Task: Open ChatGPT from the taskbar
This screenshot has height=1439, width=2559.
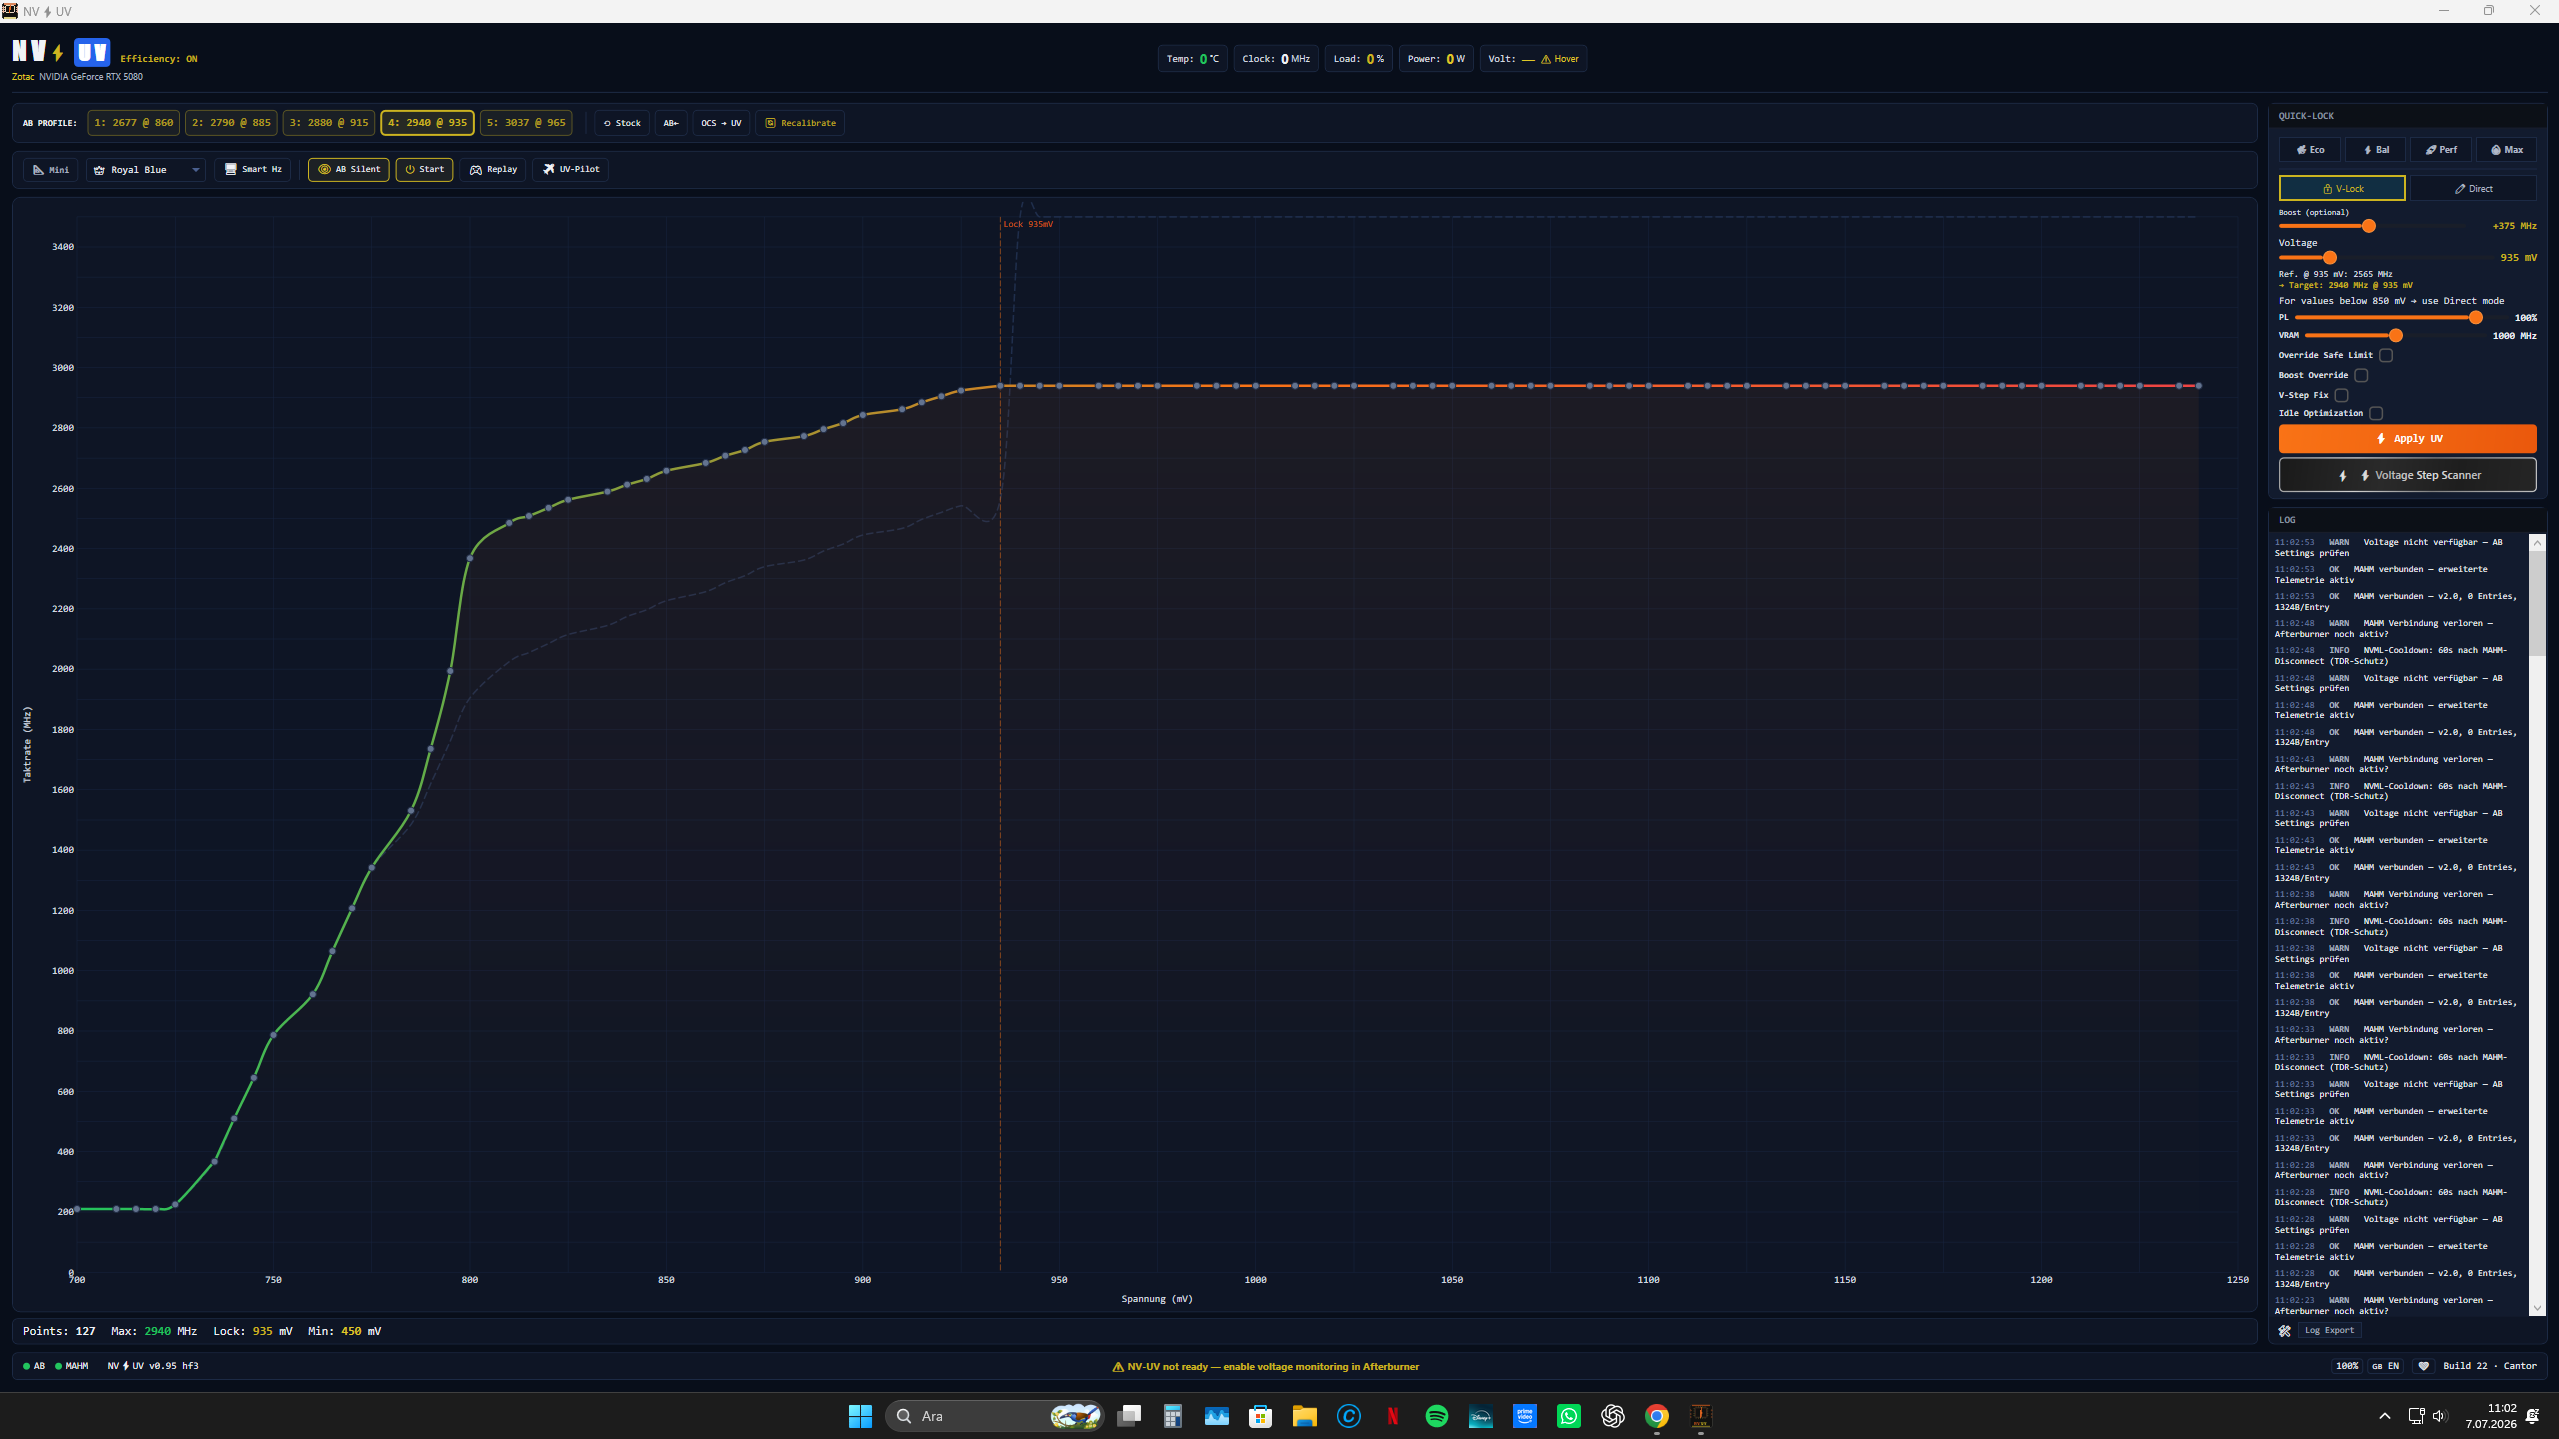Action: [1613, 1416]
